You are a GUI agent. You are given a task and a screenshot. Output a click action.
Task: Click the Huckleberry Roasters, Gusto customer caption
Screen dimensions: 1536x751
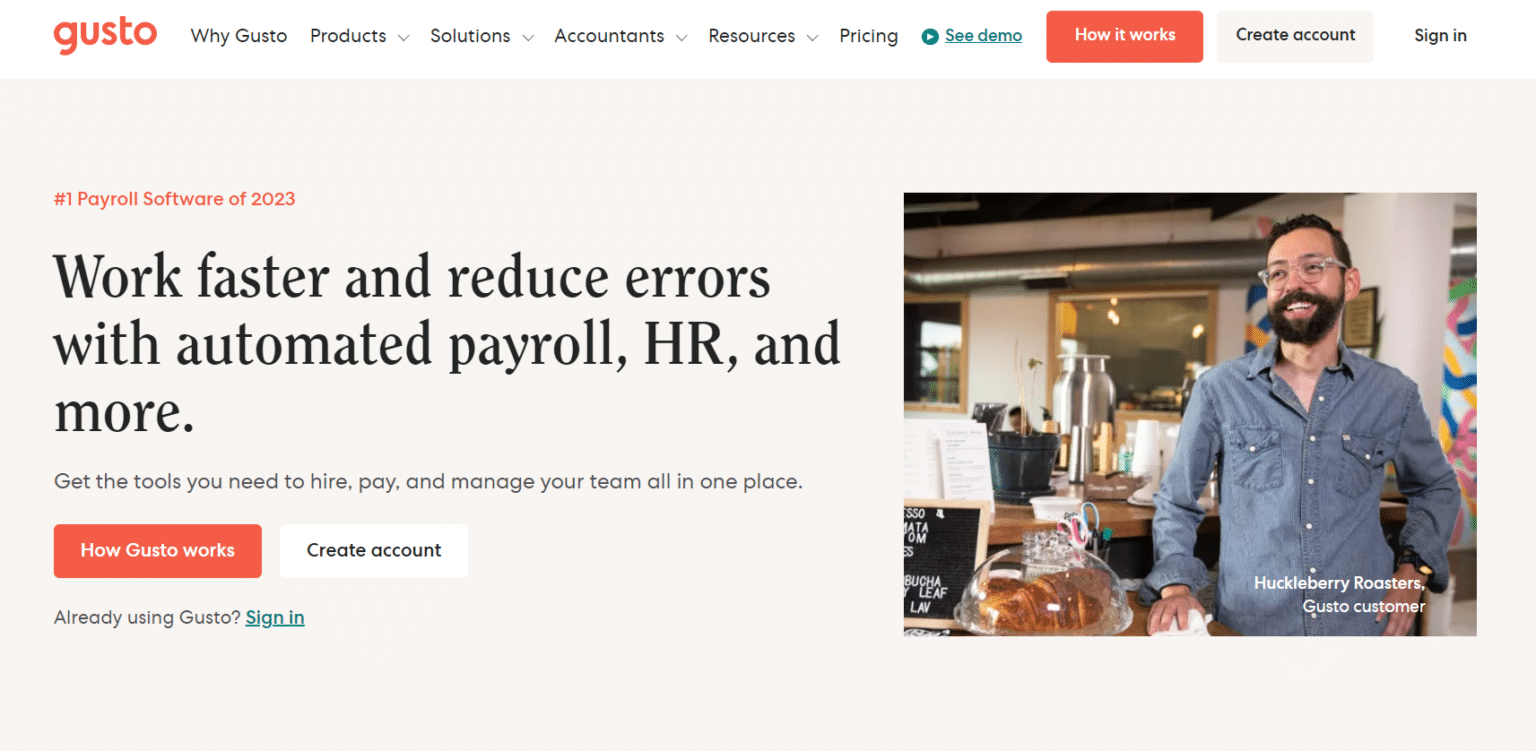click(1340, 595)
